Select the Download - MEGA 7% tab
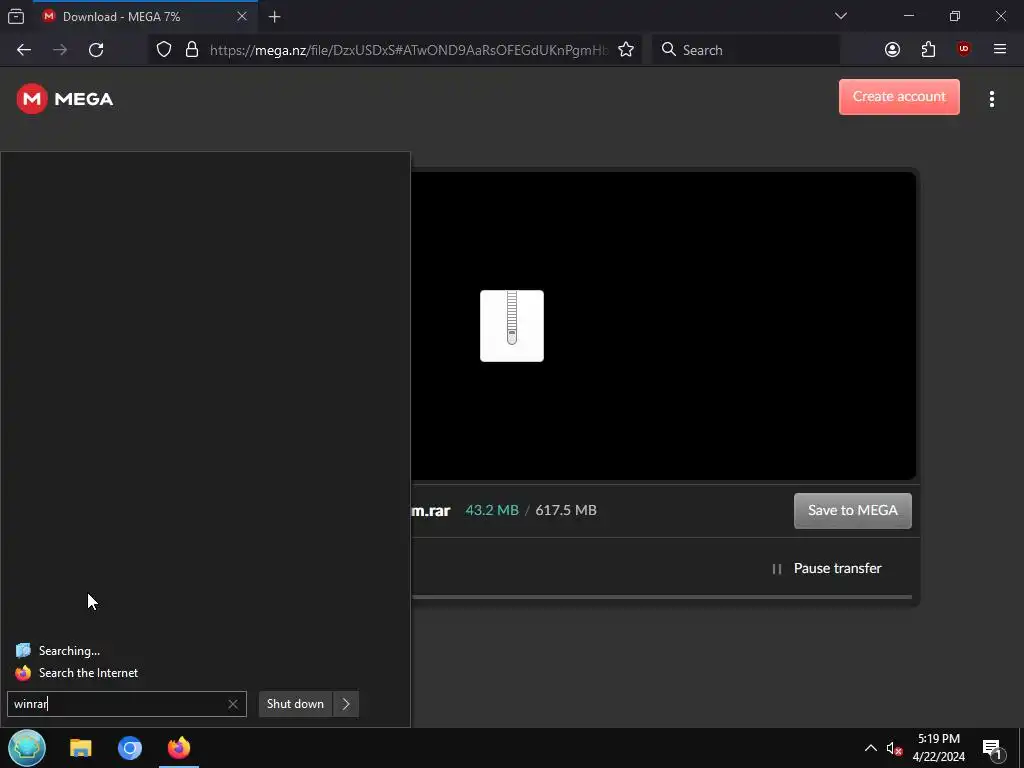1024x768 pixels. pos(145,16)
